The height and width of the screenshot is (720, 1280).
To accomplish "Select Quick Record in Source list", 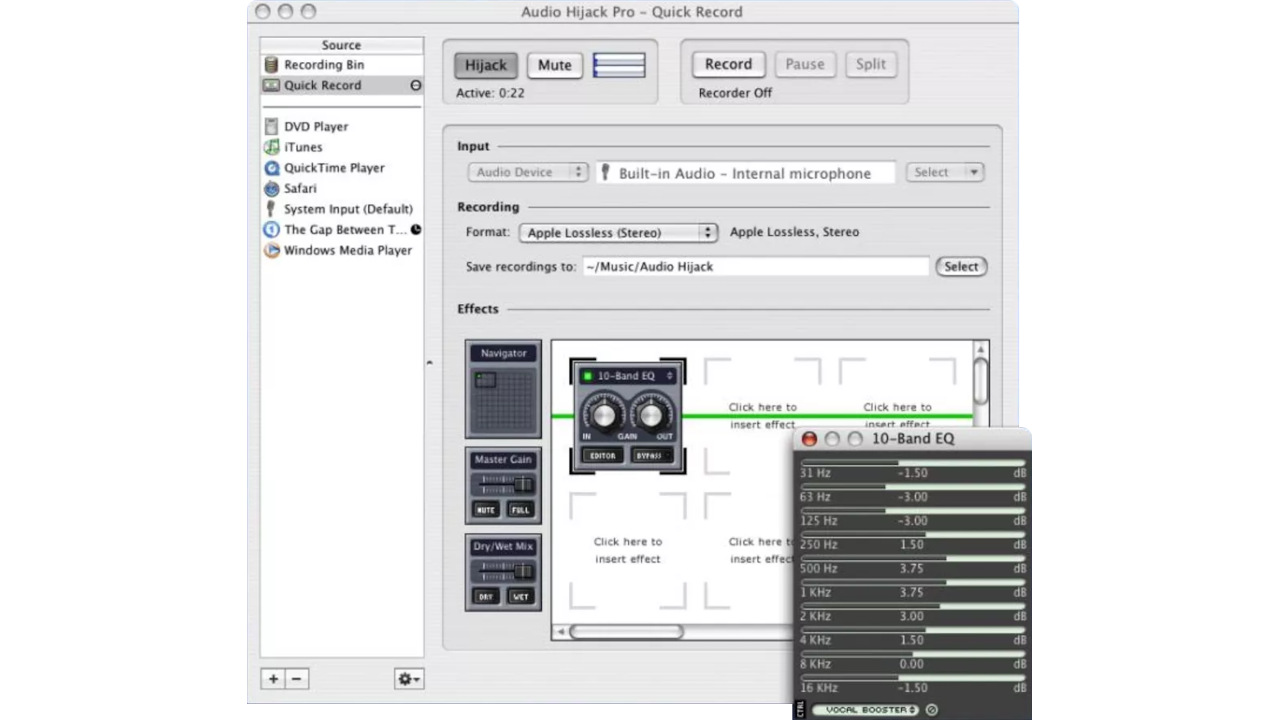I will coord(341,85).
